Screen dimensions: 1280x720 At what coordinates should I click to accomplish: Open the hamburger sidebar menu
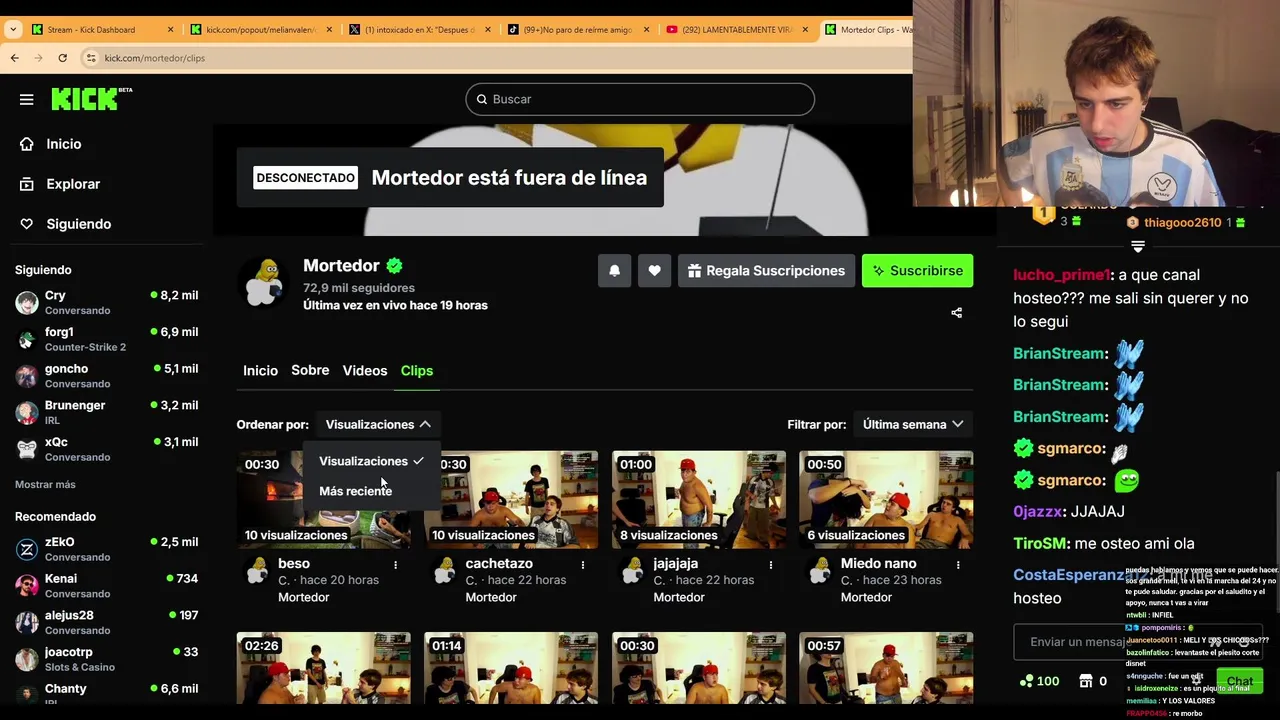27,99
